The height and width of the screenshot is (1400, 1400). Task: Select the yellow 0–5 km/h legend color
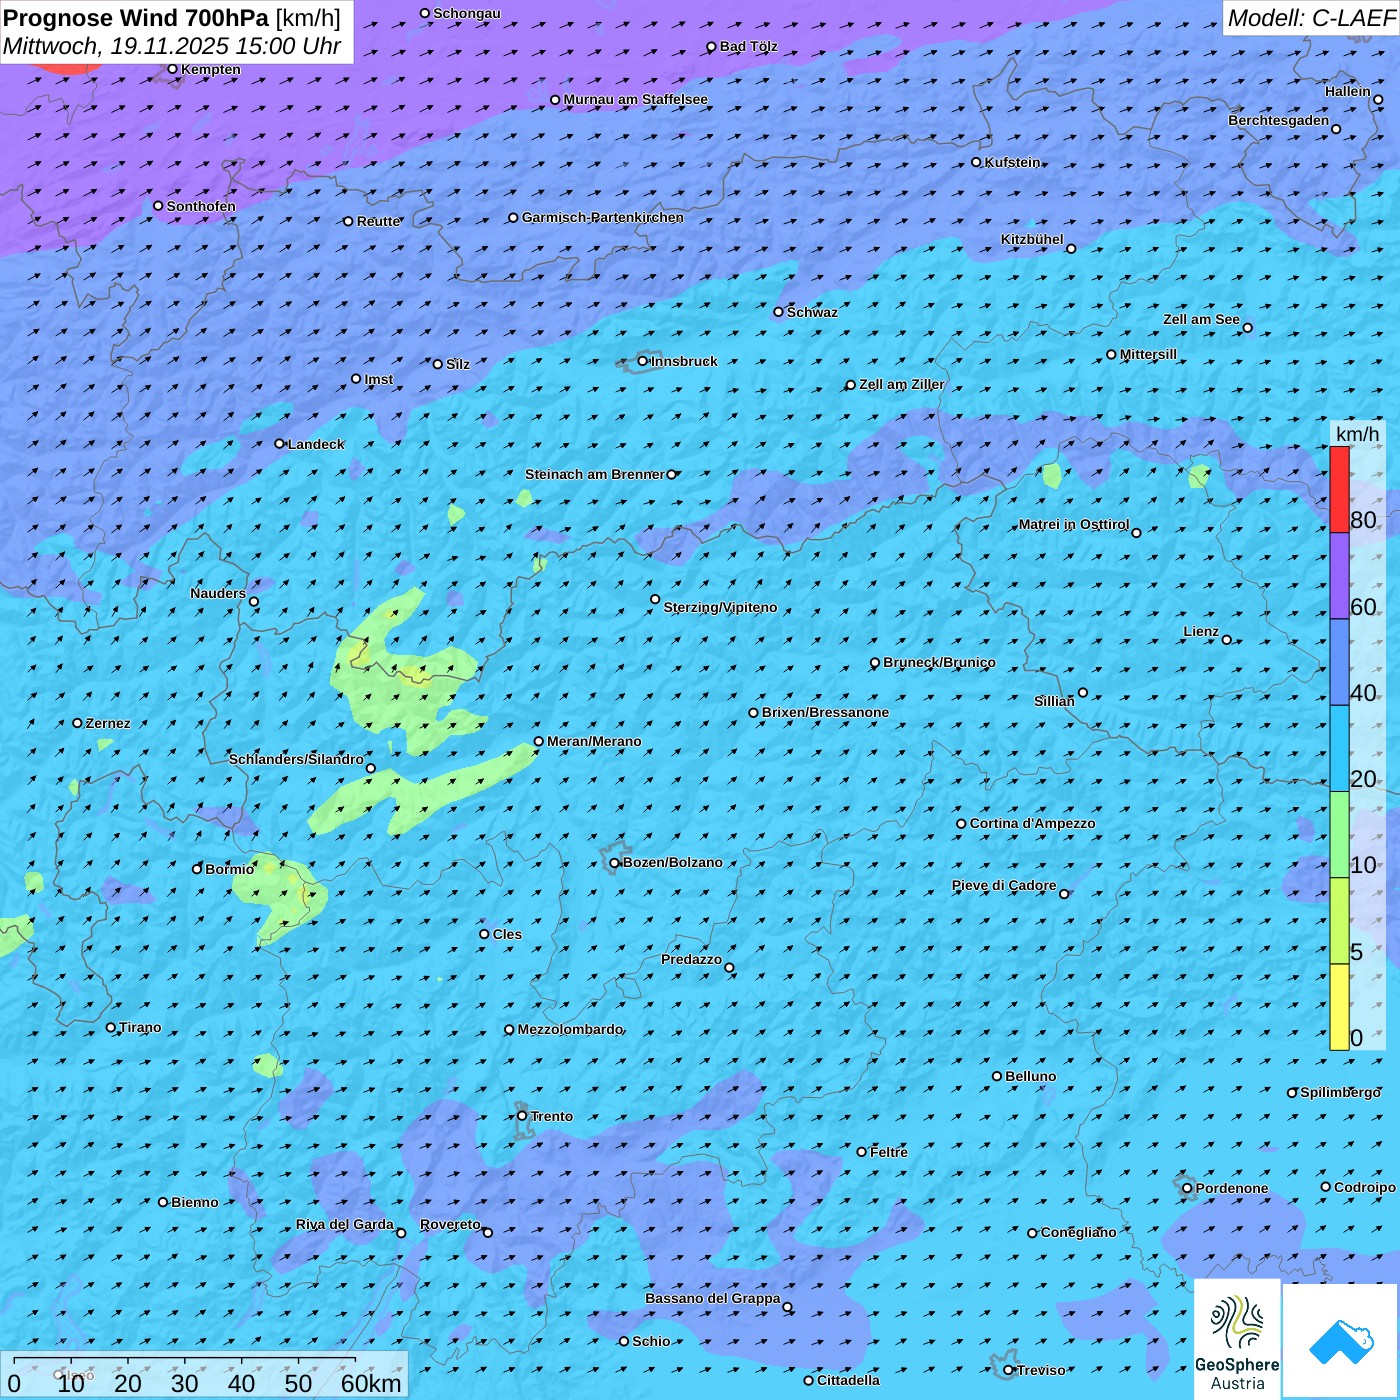click(x=1339, y=1007)
